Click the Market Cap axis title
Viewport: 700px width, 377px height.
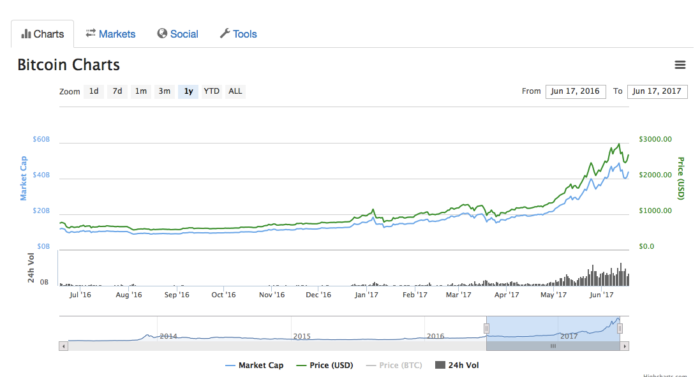[23, 178]
